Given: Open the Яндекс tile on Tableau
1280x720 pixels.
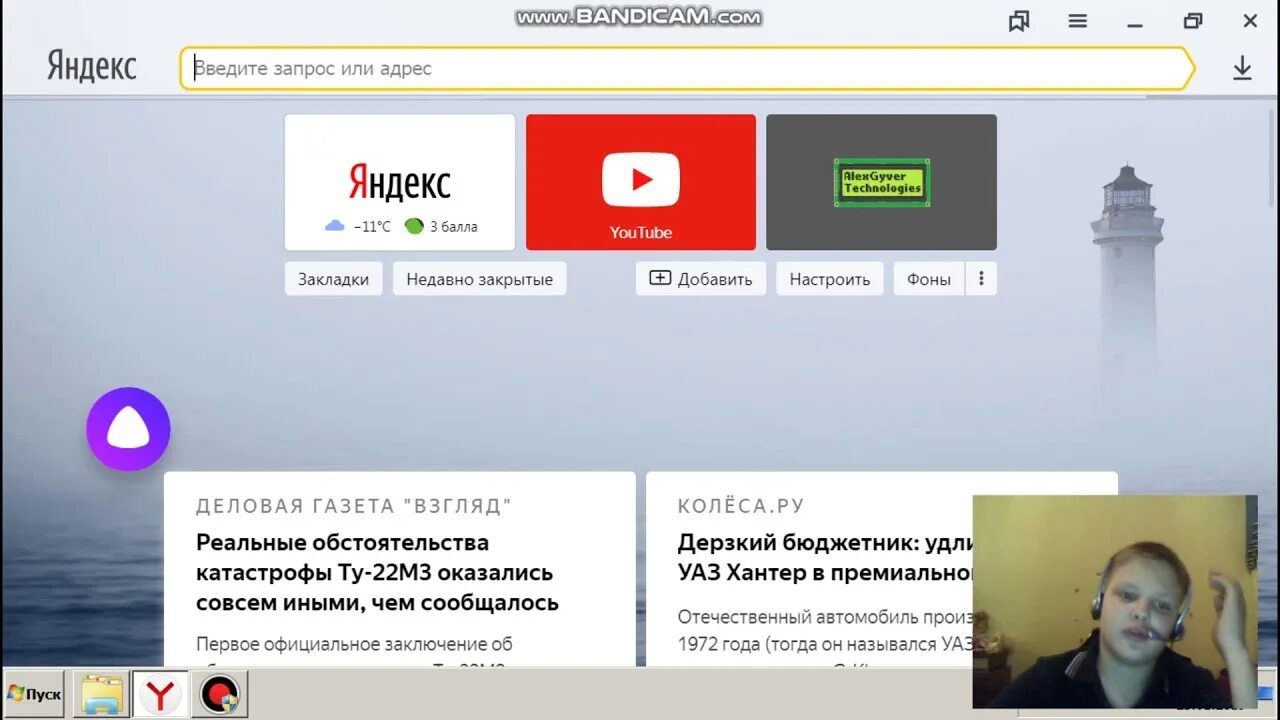Looking at the screenshot, I should point(400,182).
